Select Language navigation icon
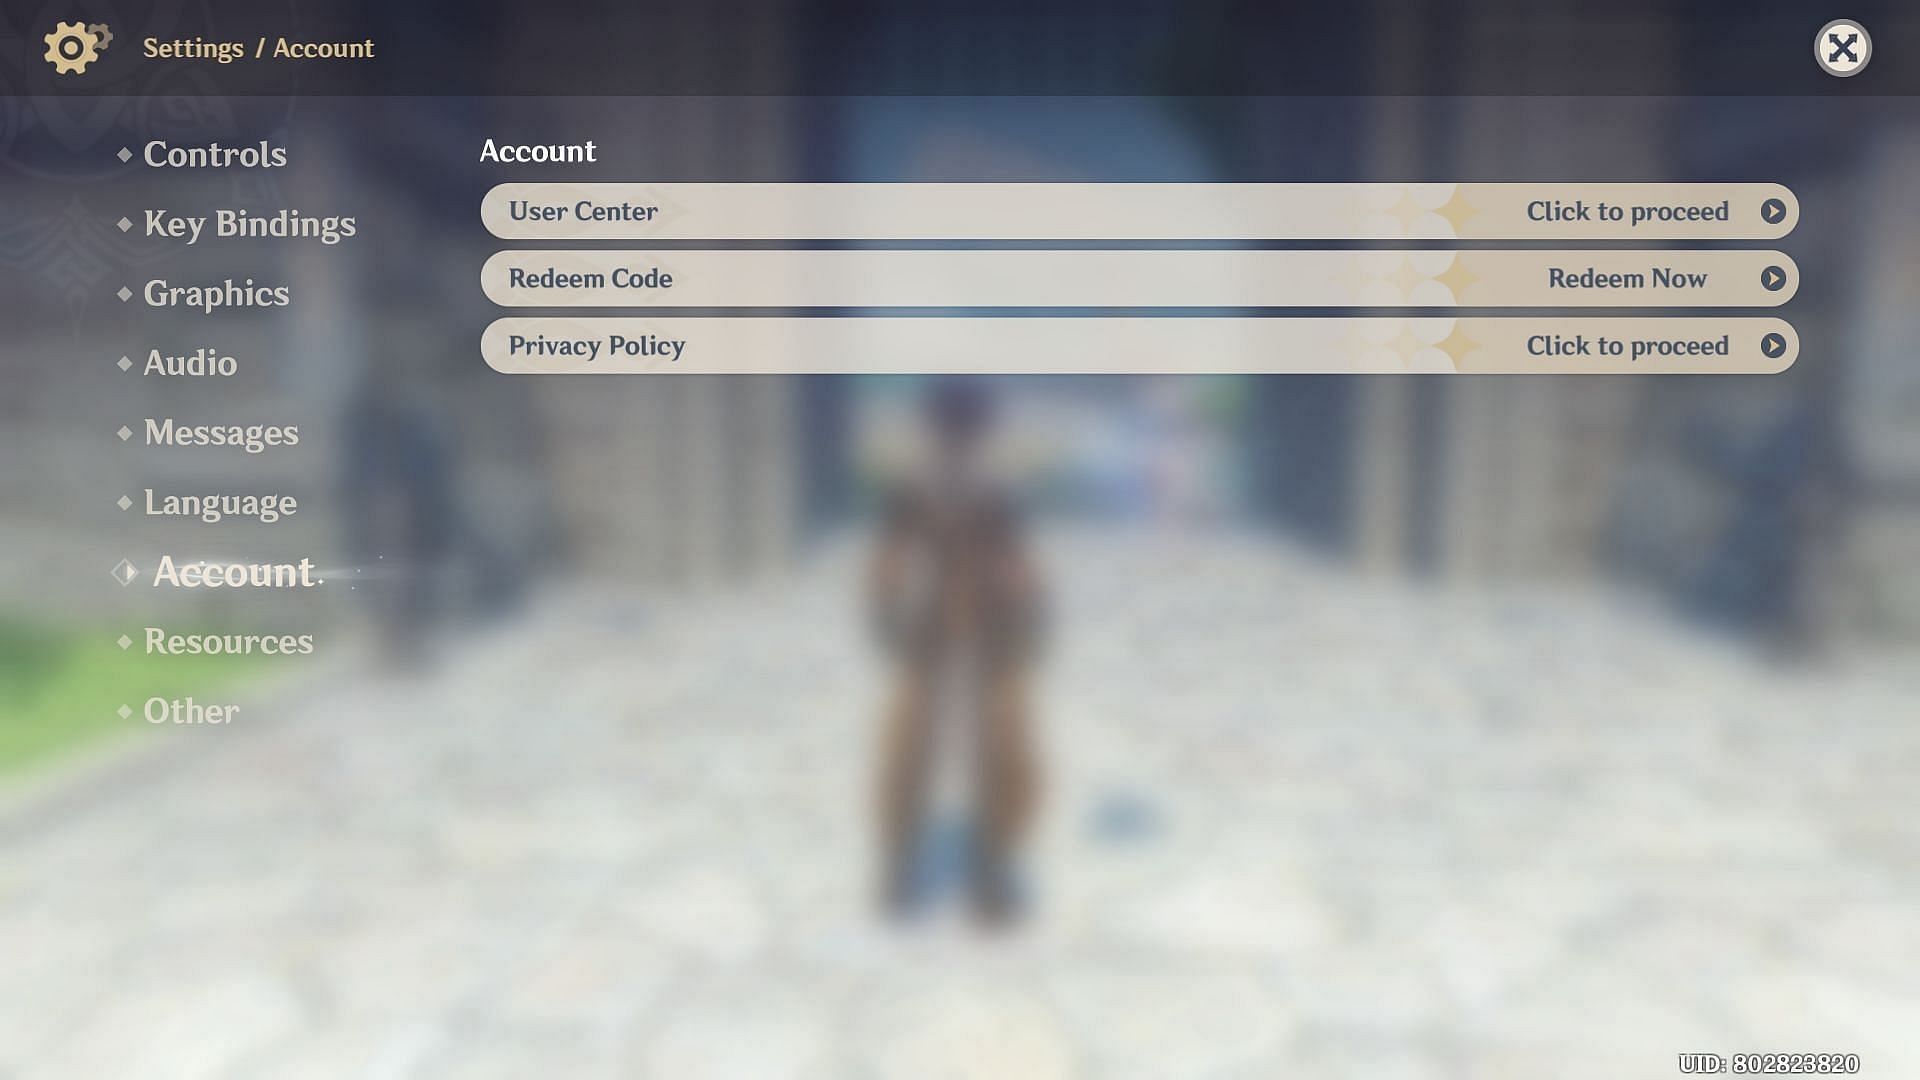 124,501
